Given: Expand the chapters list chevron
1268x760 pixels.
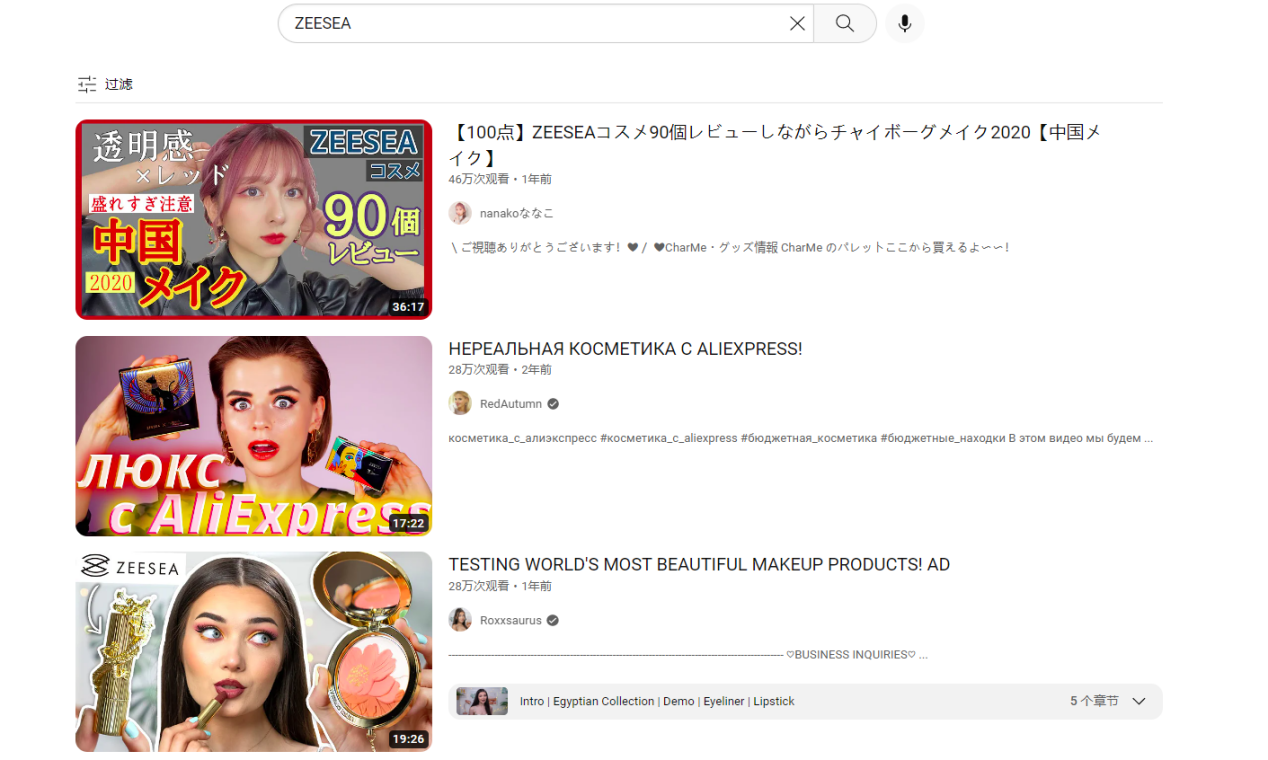Looking at the screenshot, I should [x=1138, y=701].
